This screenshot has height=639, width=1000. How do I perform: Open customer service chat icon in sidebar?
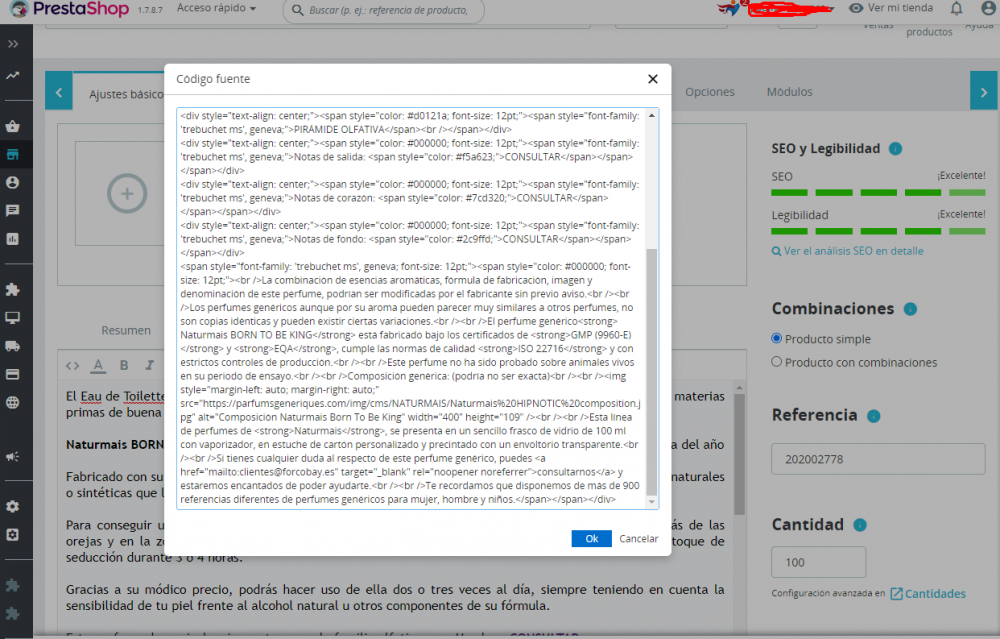point(13,210)
